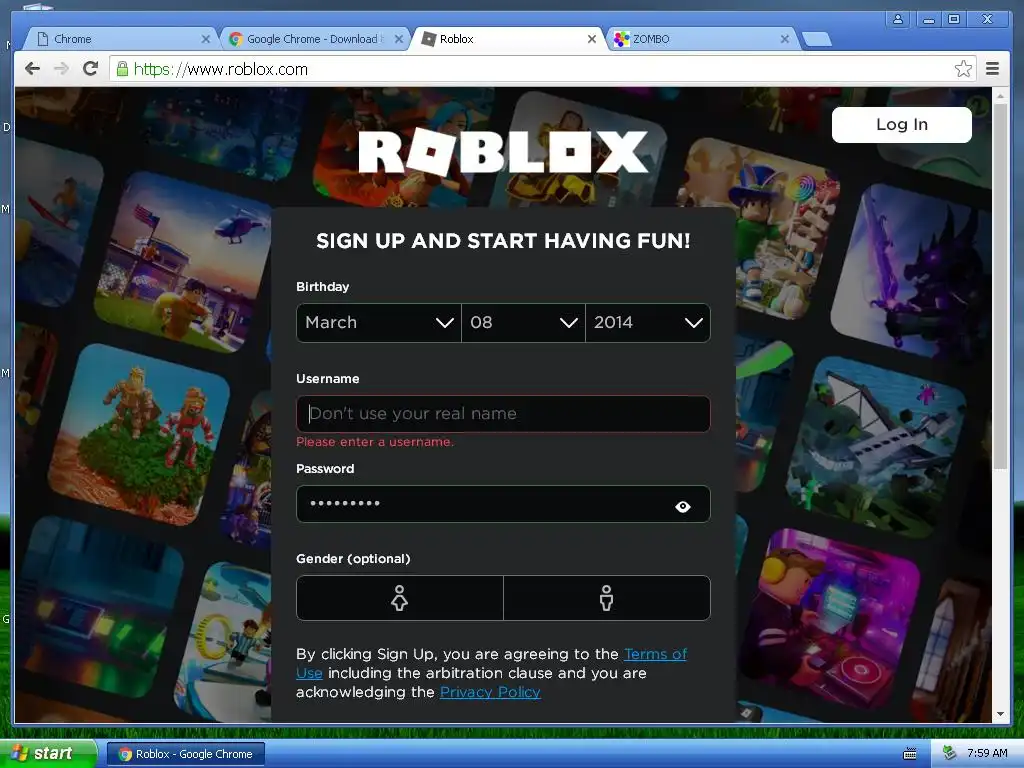Click the green padlock security icon

point(122,69)
